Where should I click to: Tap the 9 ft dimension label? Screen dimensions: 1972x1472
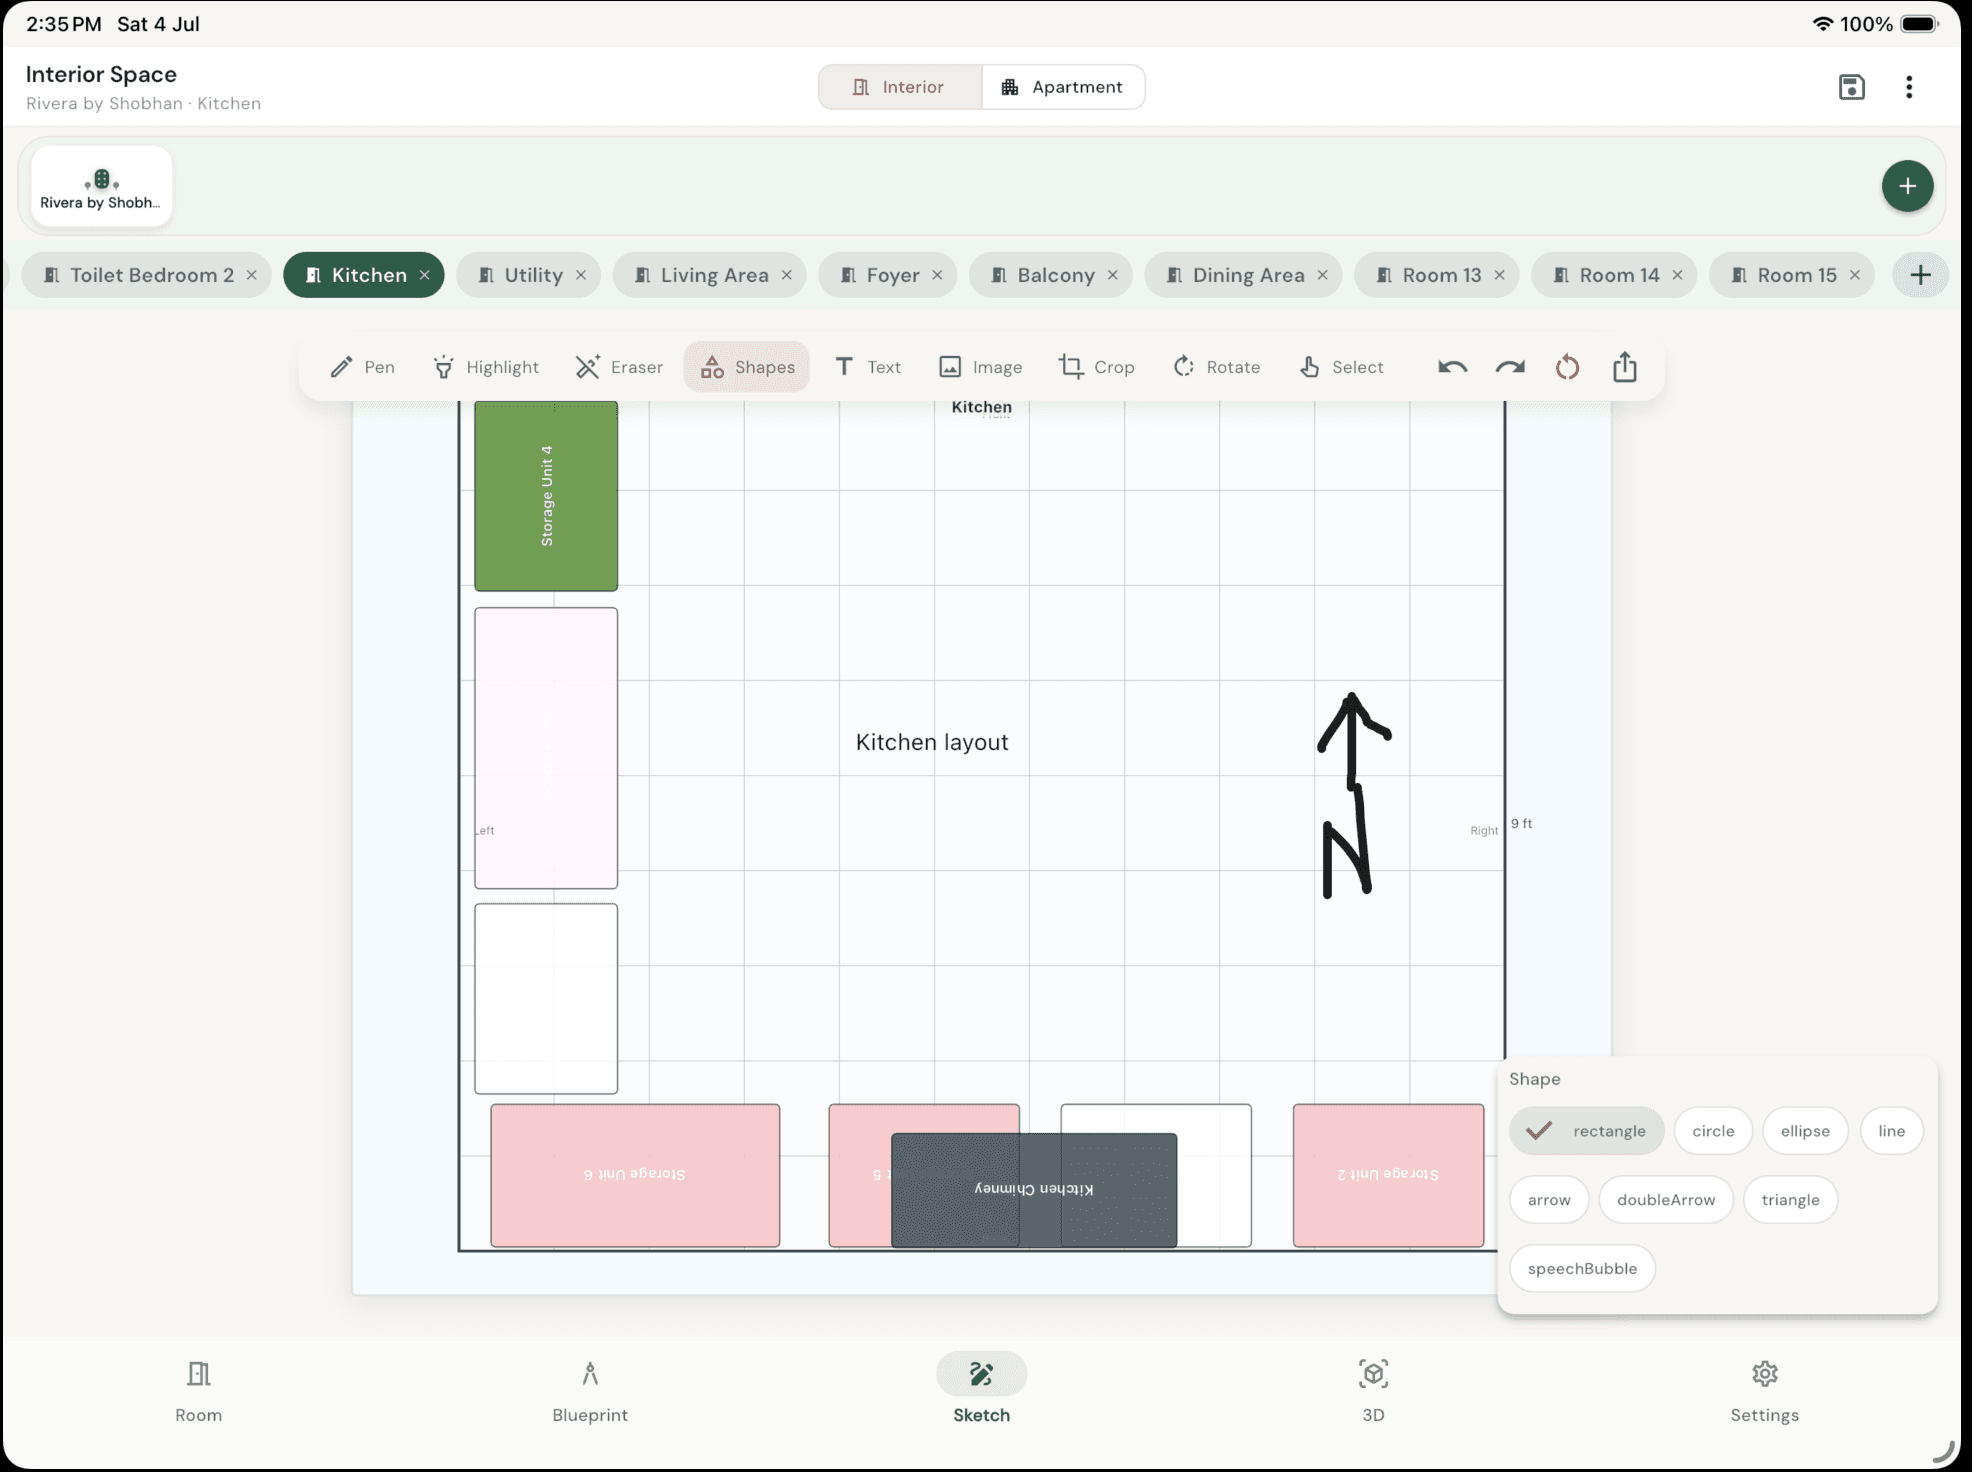1521,824
